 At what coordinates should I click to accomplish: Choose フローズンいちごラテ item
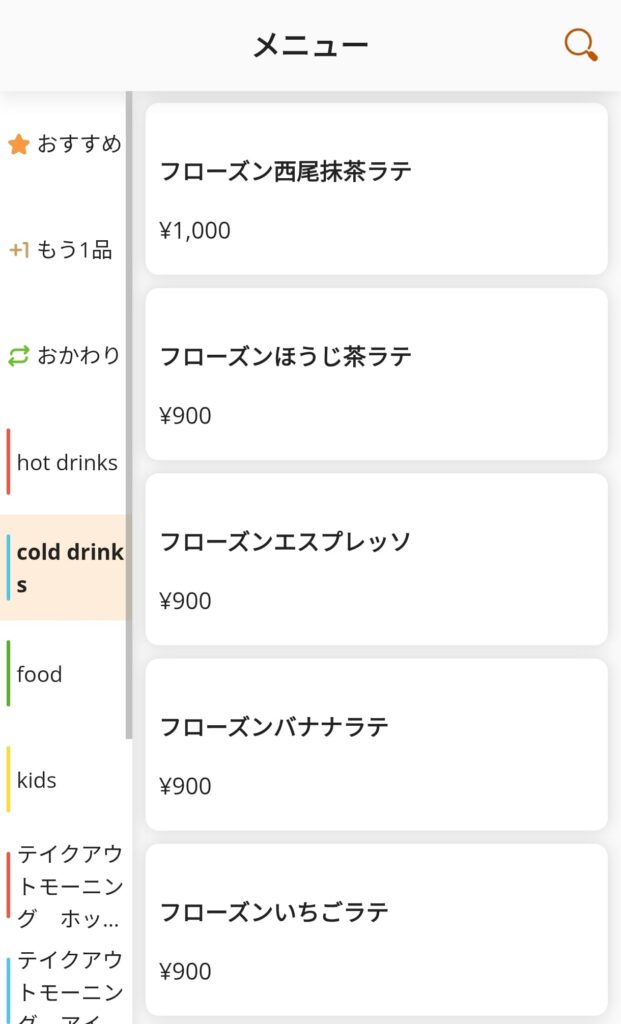tap(376, 929)
